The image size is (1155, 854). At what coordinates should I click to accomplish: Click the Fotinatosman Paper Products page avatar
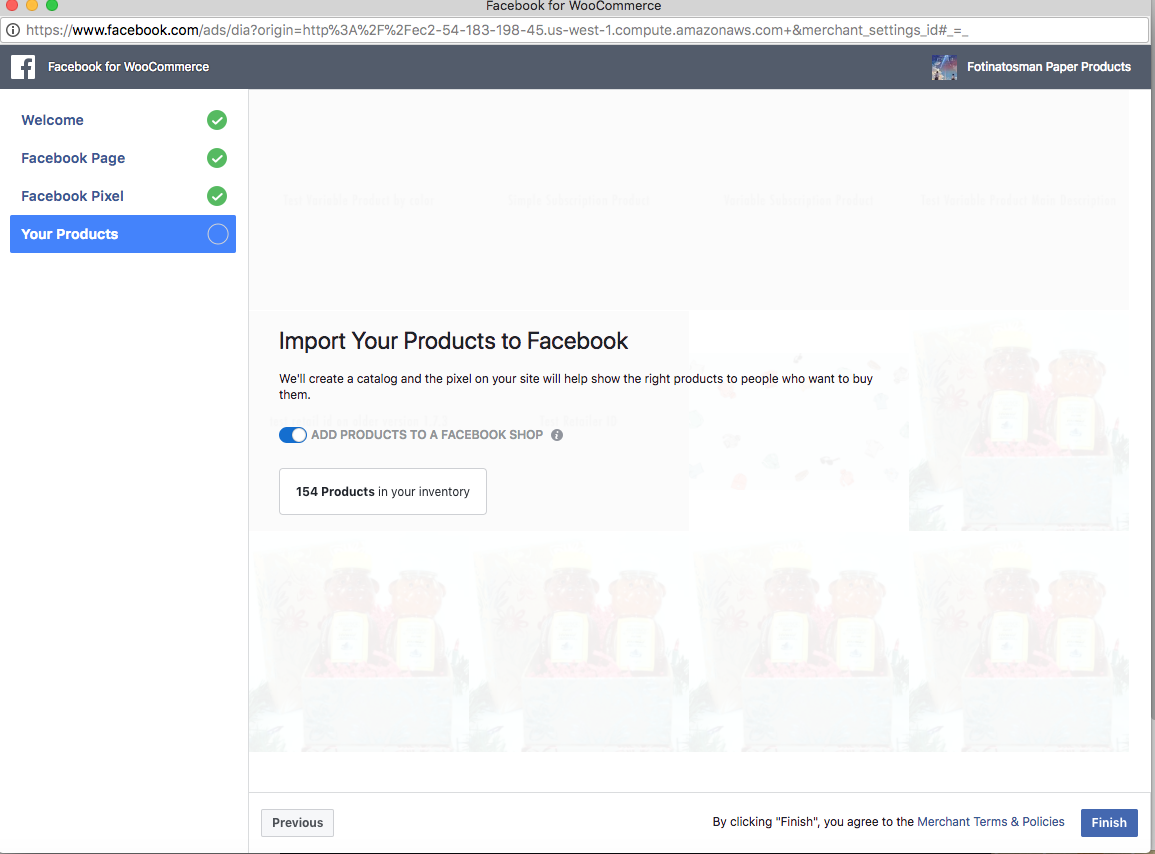[944, 67]
